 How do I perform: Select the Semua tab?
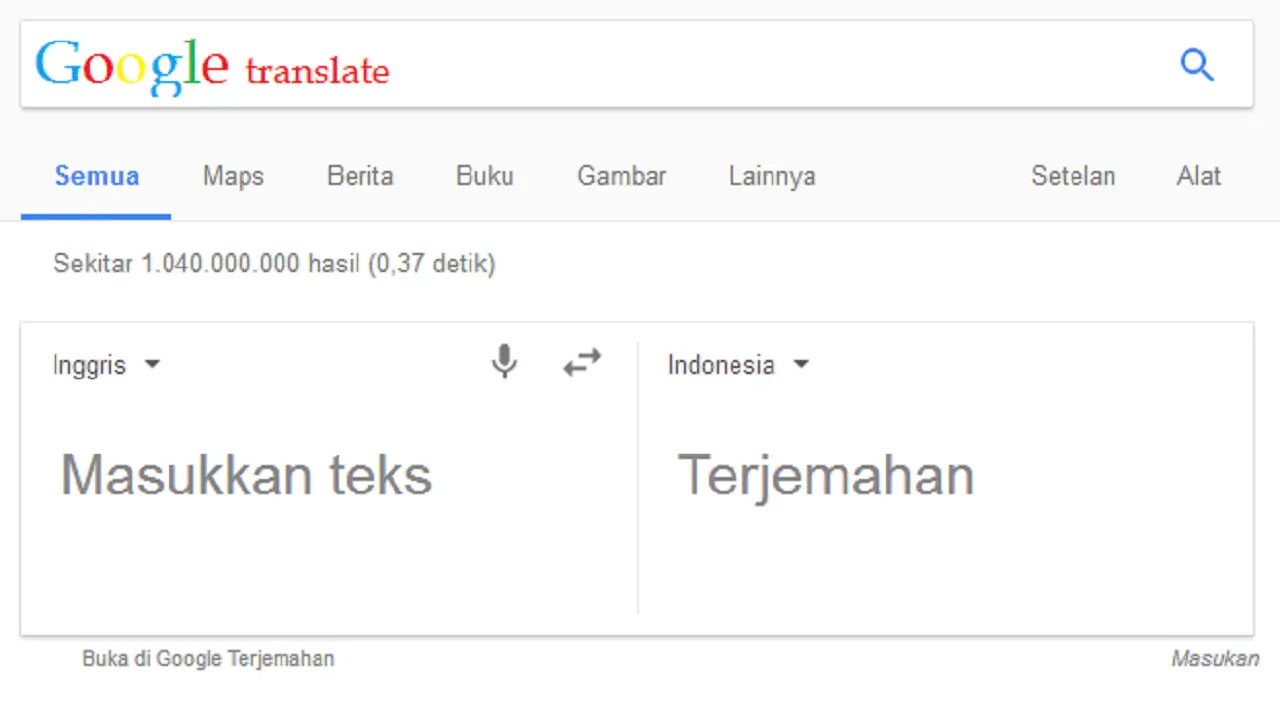pyautogui.click(x=96, y=177)
